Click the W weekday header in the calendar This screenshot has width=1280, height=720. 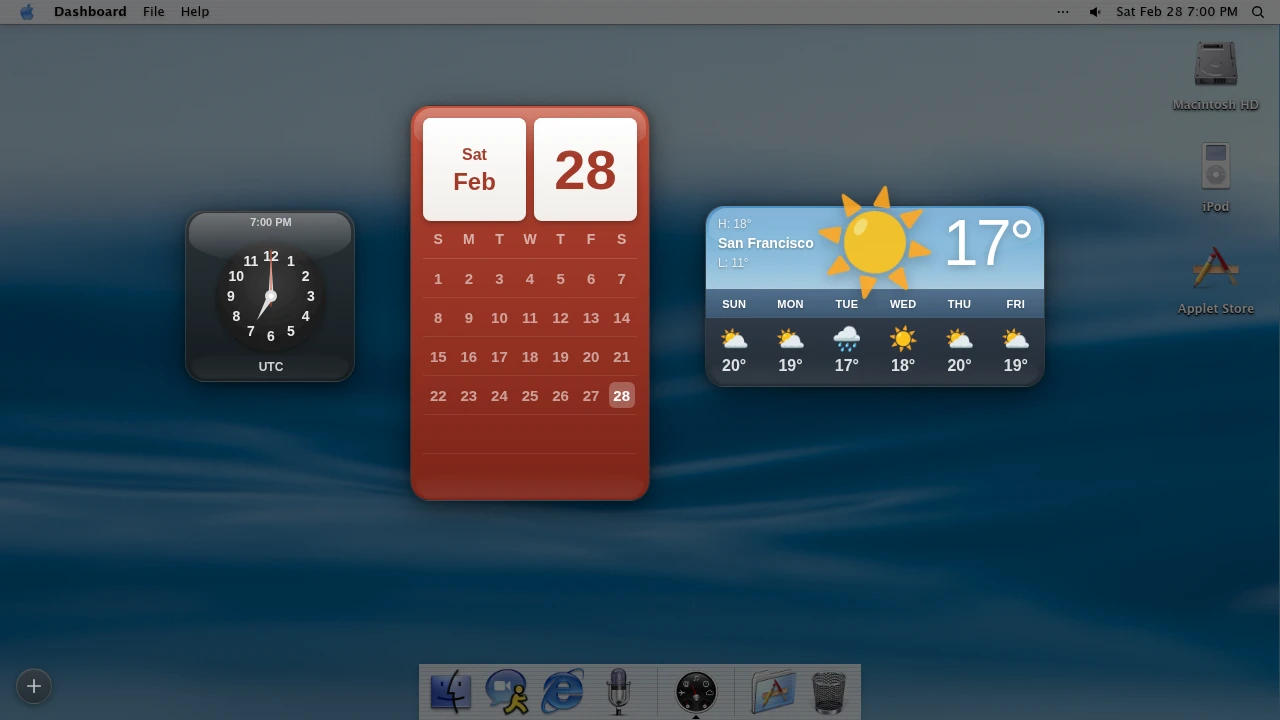pos(530,239)
